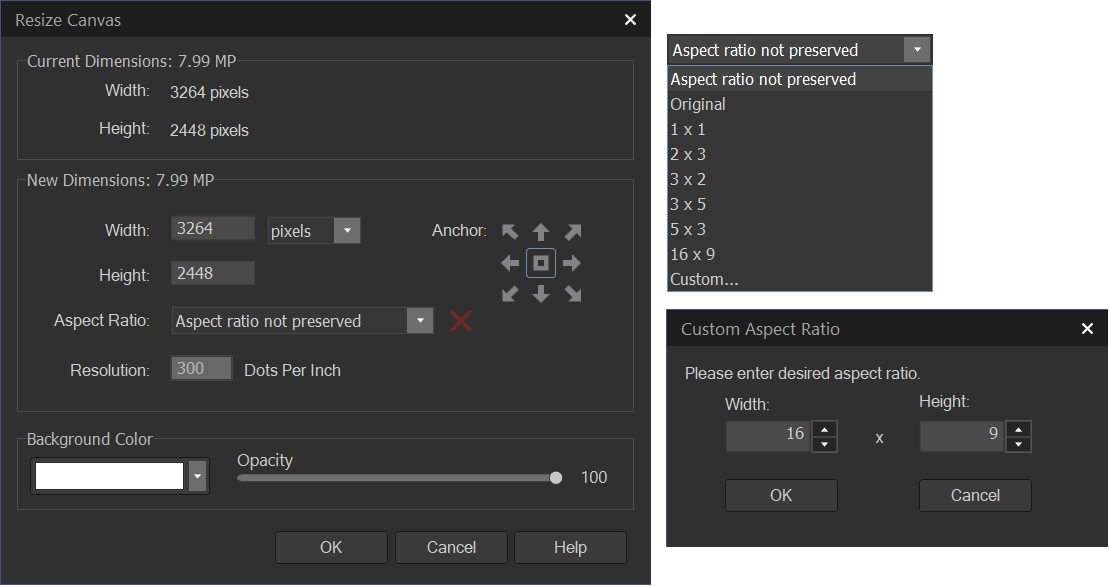Set anchor to top-right arrow
The width and height of the screenshot is (1109, 586).
(x=572, y=232)
